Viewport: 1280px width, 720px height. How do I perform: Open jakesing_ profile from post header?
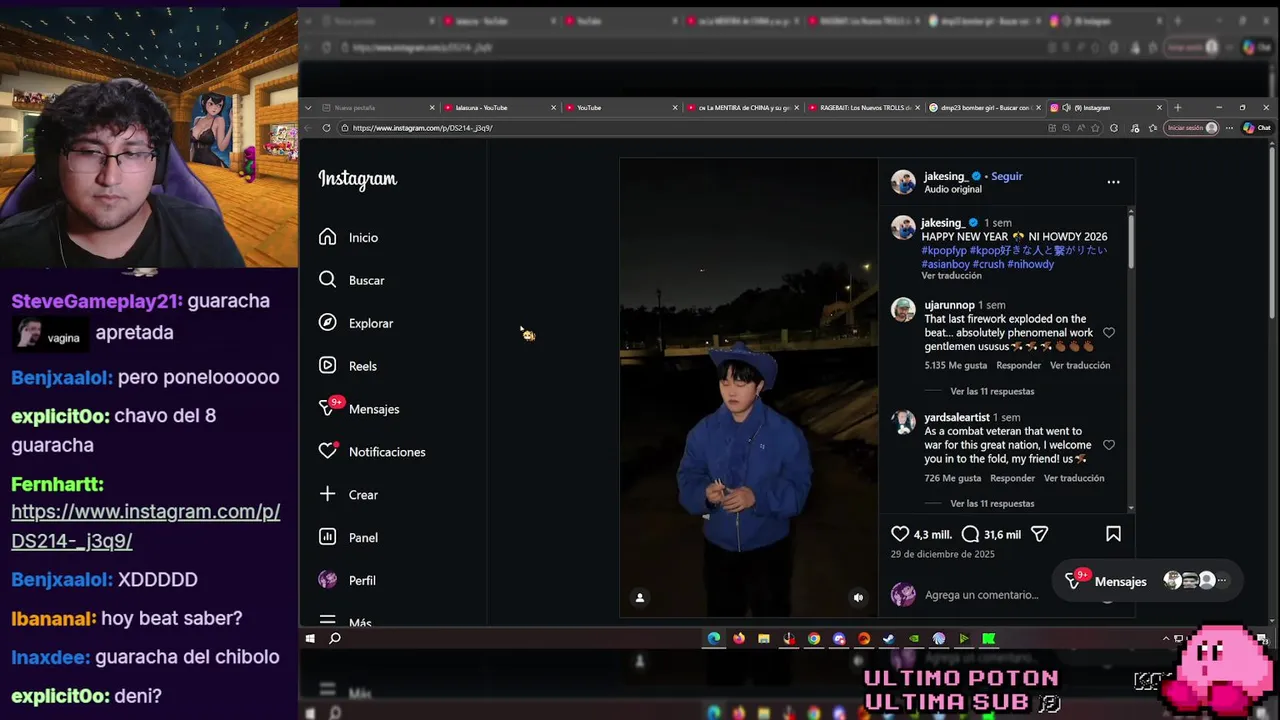tap(945, 176)
